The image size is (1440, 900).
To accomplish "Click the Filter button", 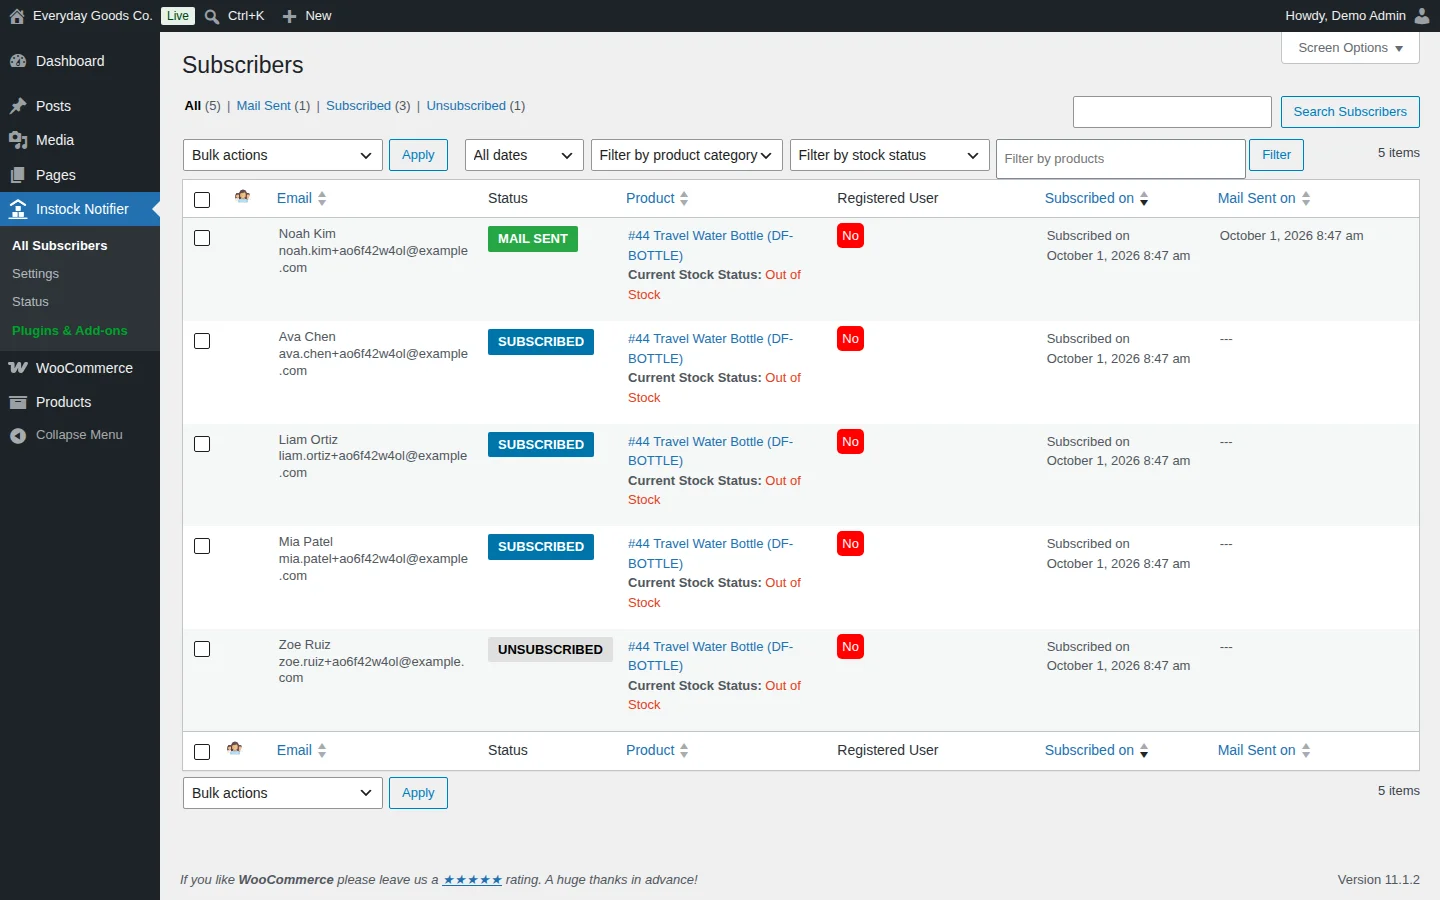I will (1276, 155).
